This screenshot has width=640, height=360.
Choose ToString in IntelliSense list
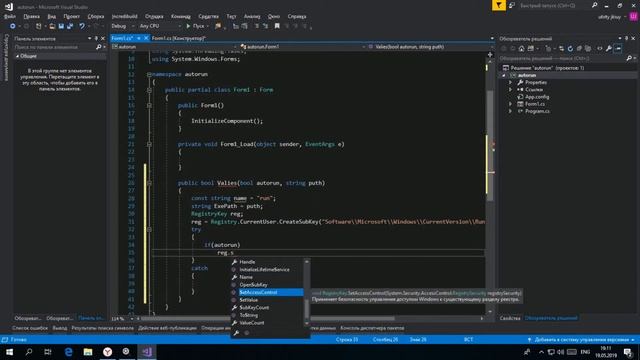click(x=267, y=315)
